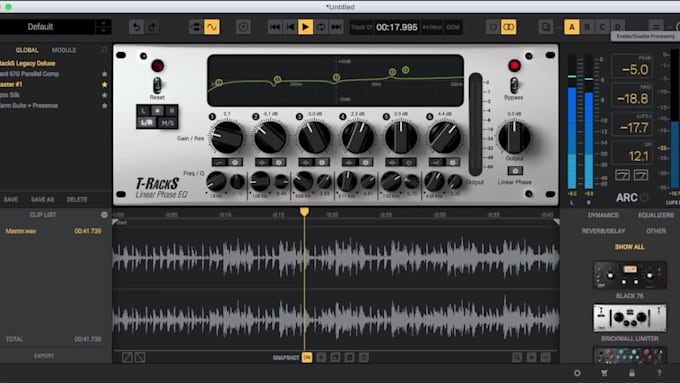Switch to the GLOBAL presets tab
Image resolution: width=680 pixels, height=383 pixels.
[27, 50]
